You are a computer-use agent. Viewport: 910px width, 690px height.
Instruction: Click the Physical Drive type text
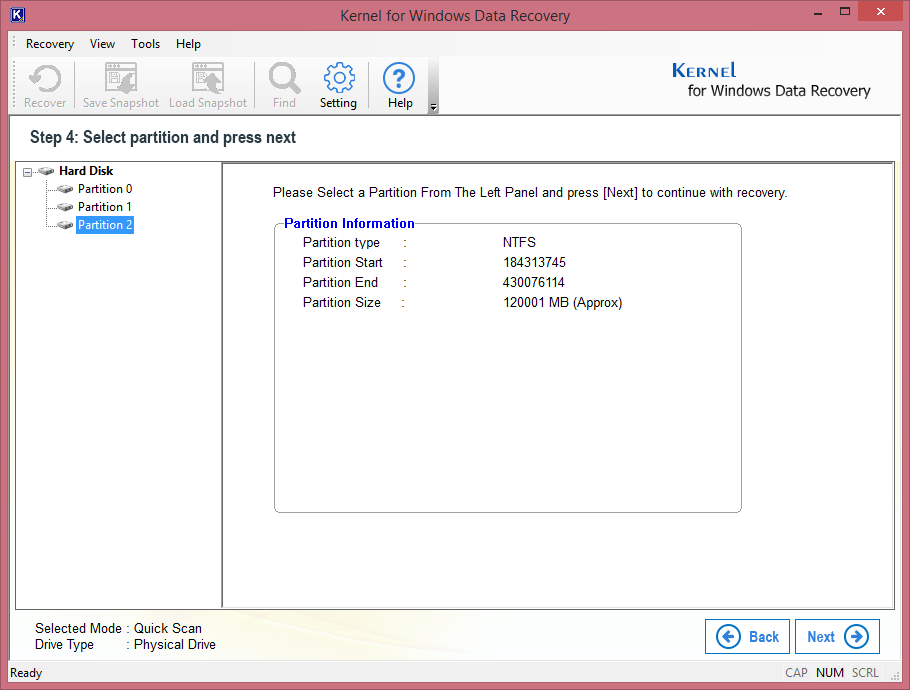coord(175,645)
